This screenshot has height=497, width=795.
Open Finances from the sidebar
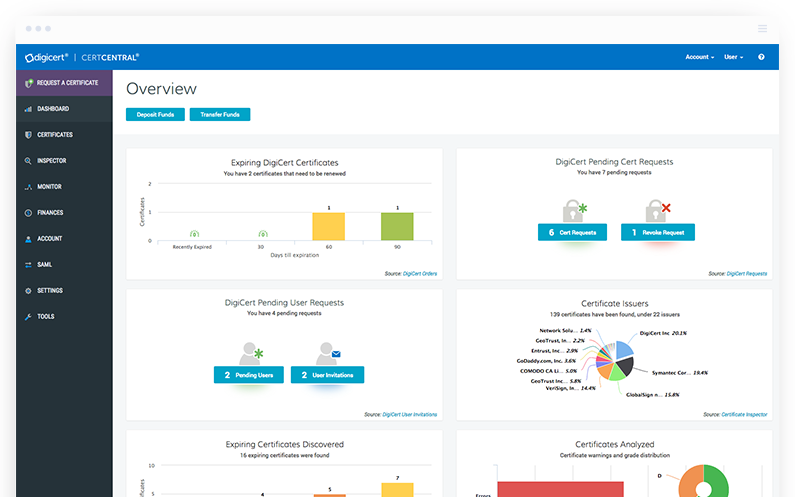[x=64, y=212]
